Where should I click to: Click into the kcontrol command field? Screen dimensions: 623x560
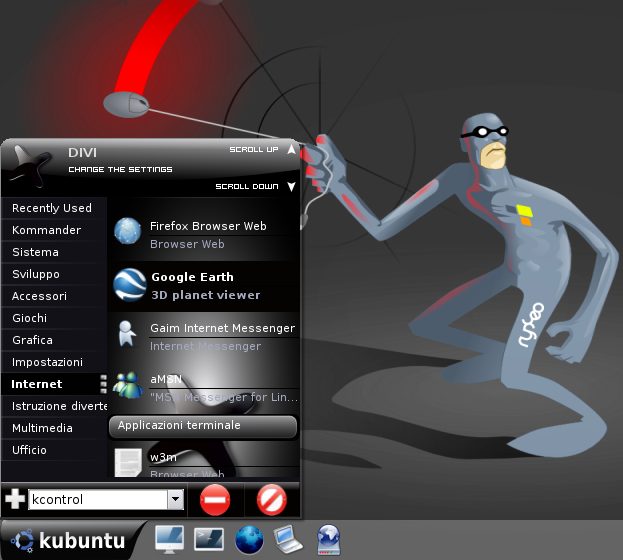tap(98, 500)
